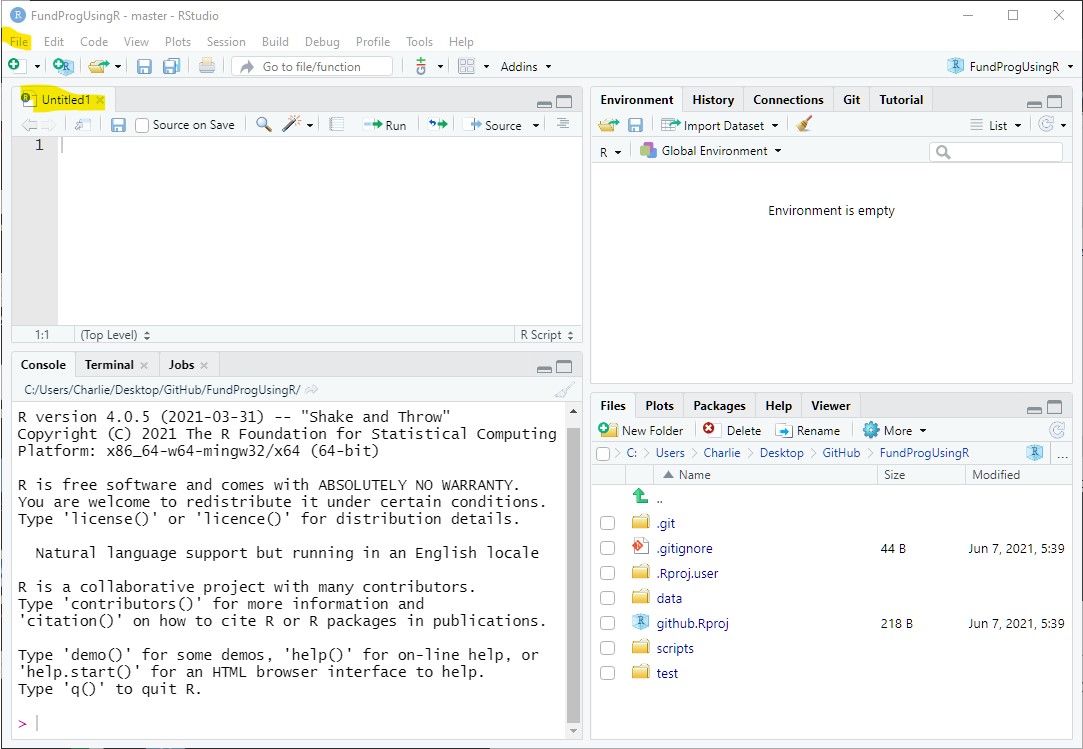Click the code tools magic wand icon
The height and width of the screenshot is (749, 1083).
(292, 124)
